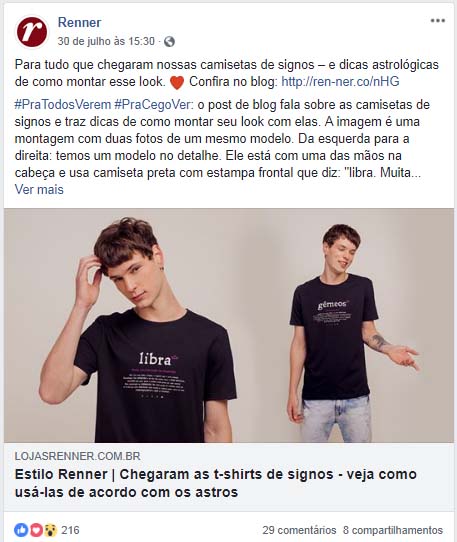Expand post text with Ver mais
The width and height of the screenshot is (457, 542).
pos(39,189)
